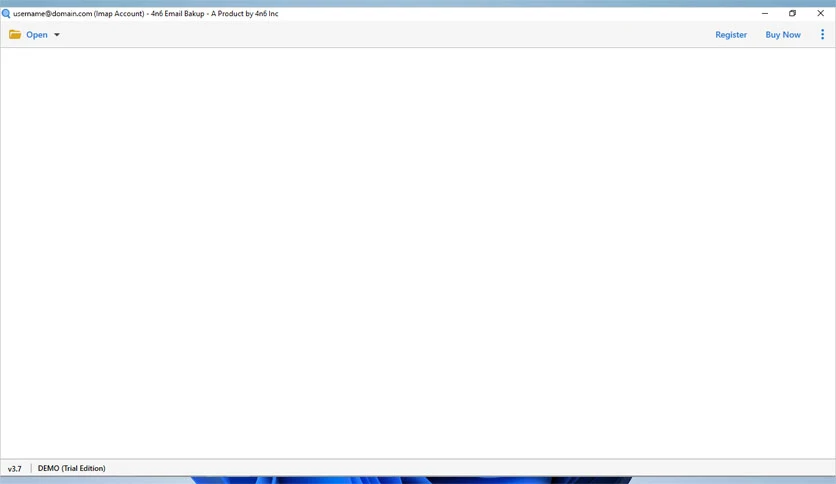Click the Open menu label

[x=37, y=35]
